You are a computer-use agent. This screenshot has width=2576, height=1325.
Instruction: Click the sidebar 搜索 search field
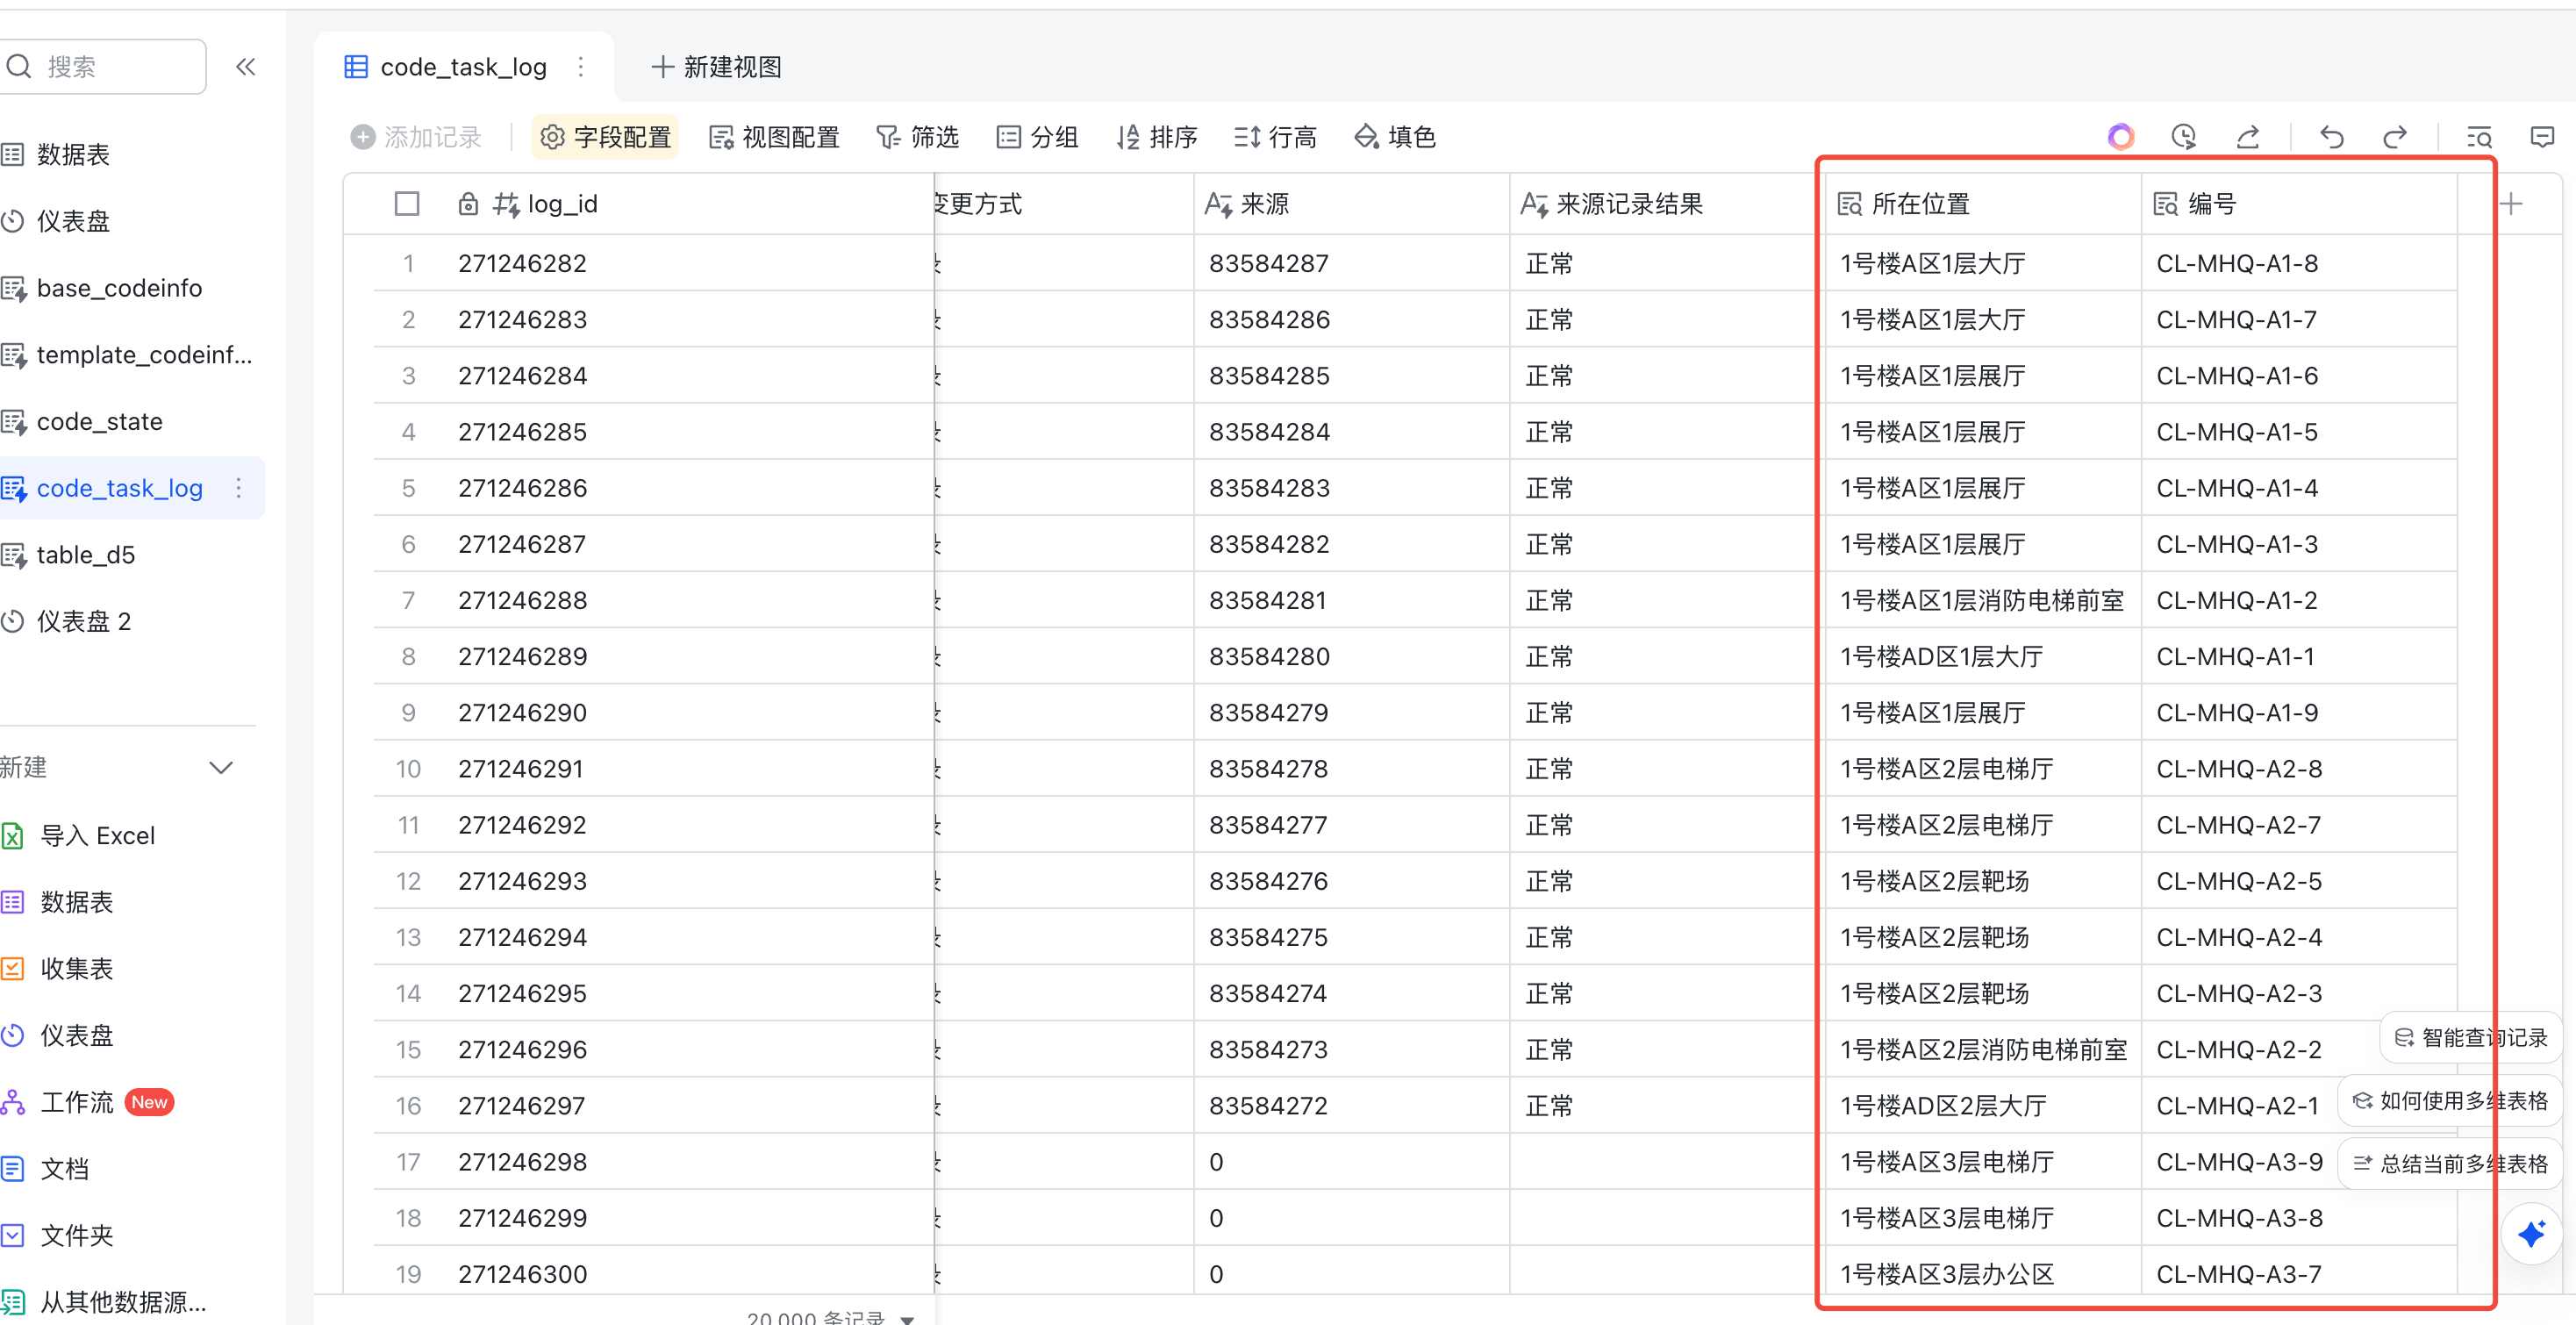tap(103, 67)
